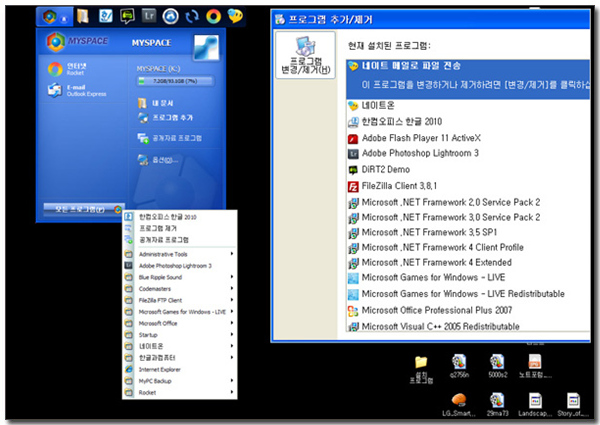
Task: Open the Lightroom Lr icon in the top bar
Action: tap(148, 16)
